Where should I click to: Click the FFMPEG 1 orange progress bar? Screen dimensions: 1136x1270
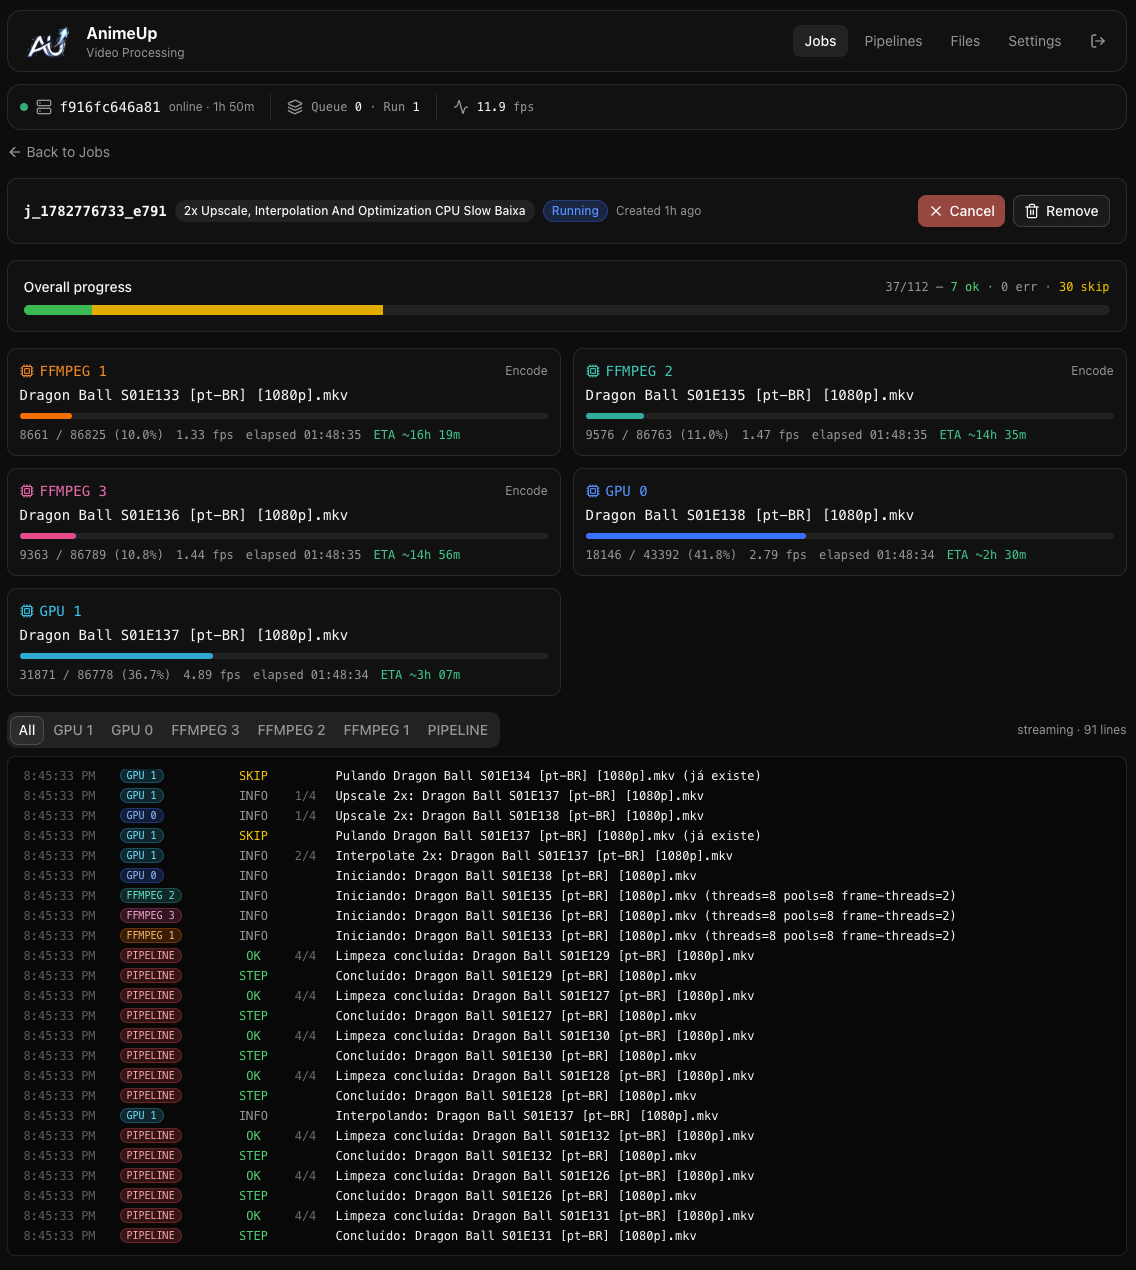[x=284, y=416]
